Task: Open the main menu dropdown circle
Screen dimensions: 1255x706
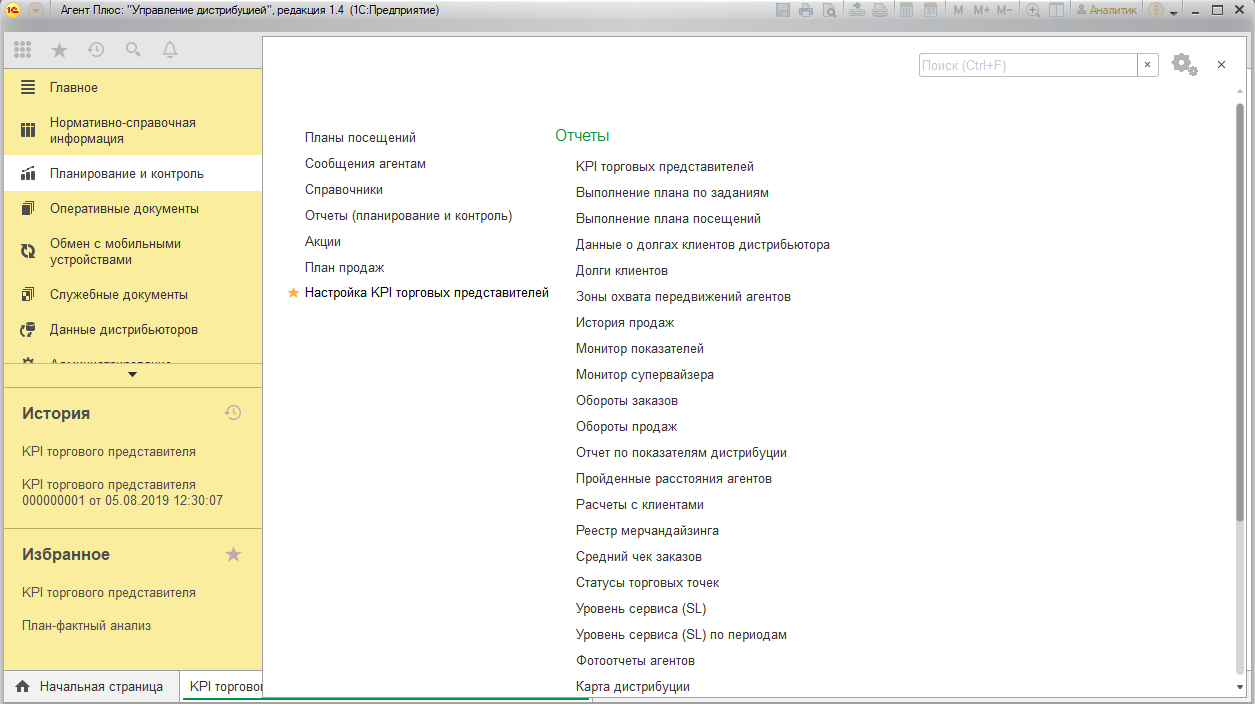Action: point(35,10)
